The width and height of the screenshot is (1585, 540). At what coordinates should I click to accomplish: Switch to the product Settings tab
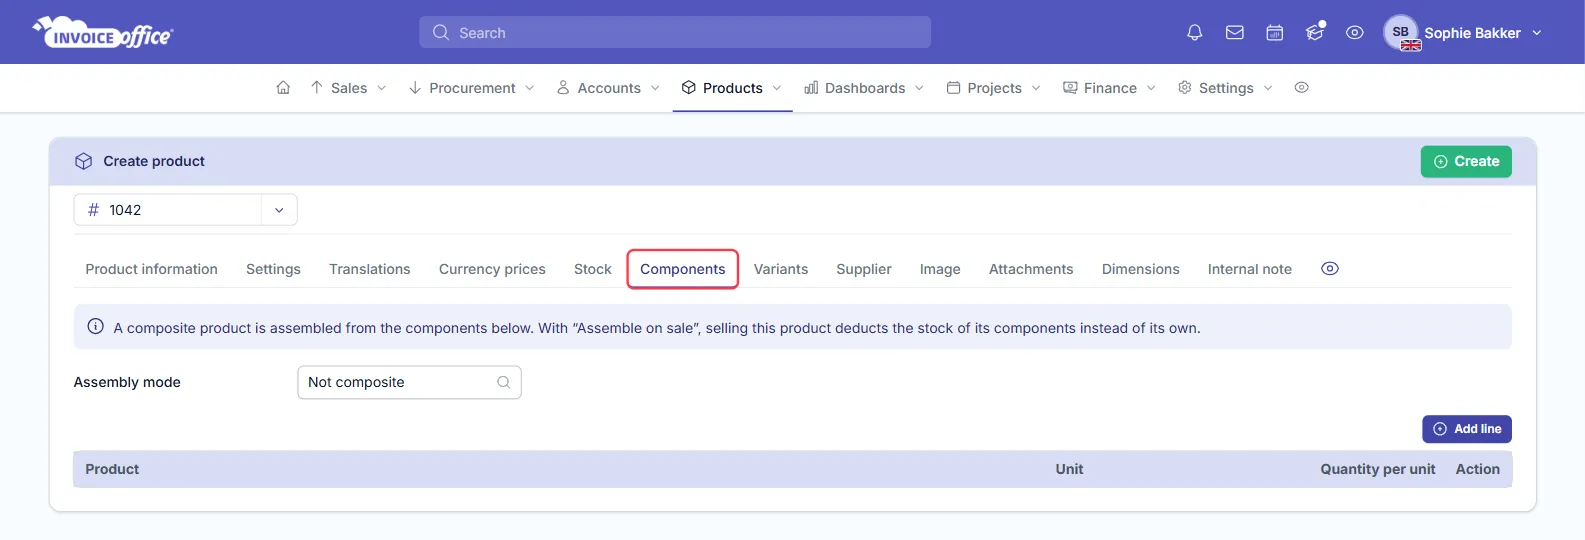click(273, 269)
